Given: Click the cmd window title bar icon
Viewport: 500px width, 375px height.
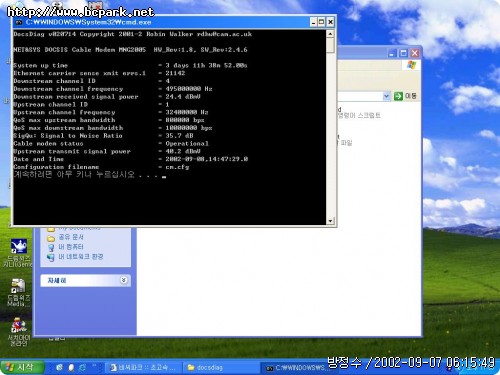Looking at the screenshot, I should pyautogui.click(x=19, y=22).
